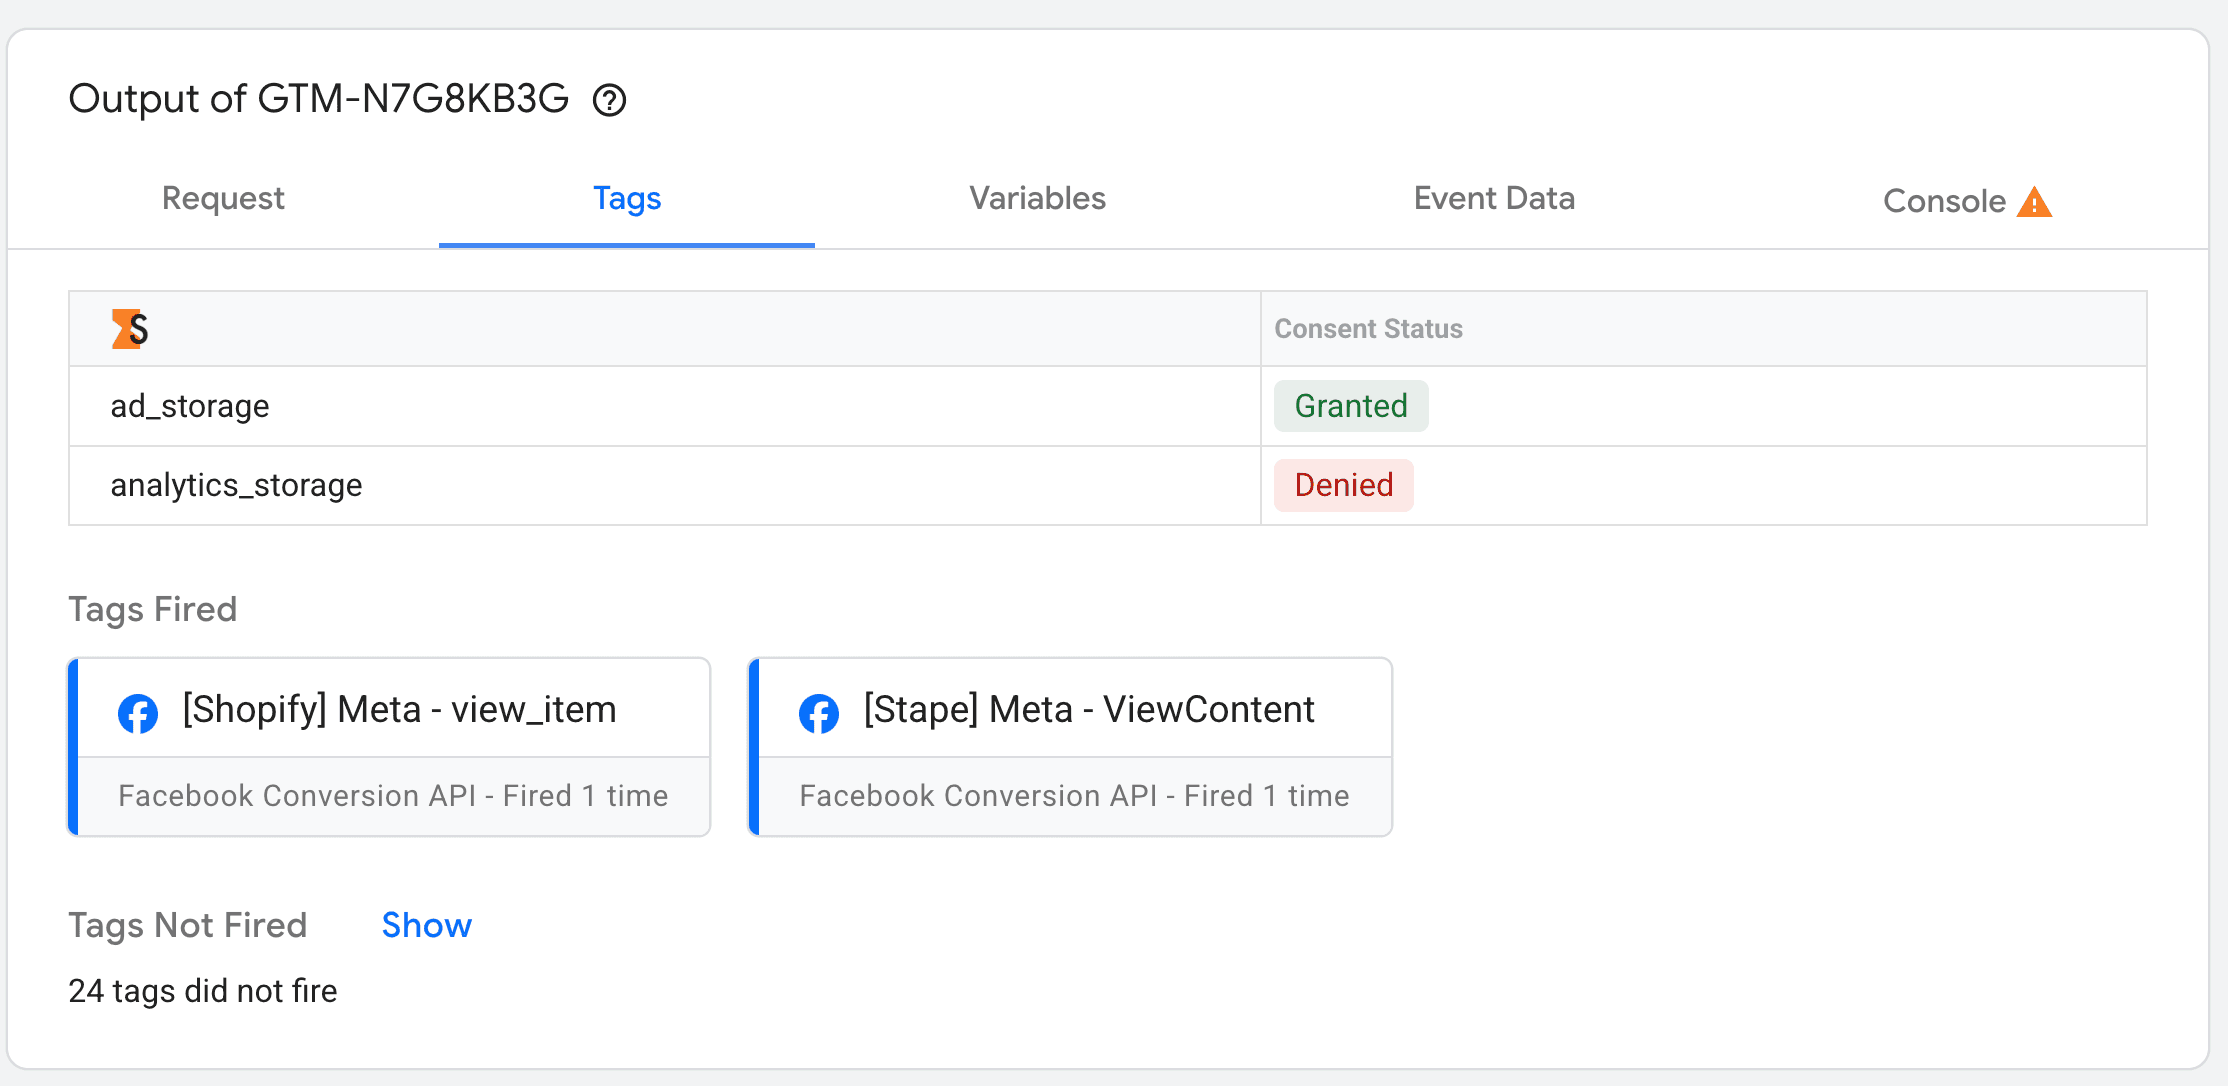Select the analytics_storage consent row
Viewport: 2228px width, 1086px height.
click(236, 485)
